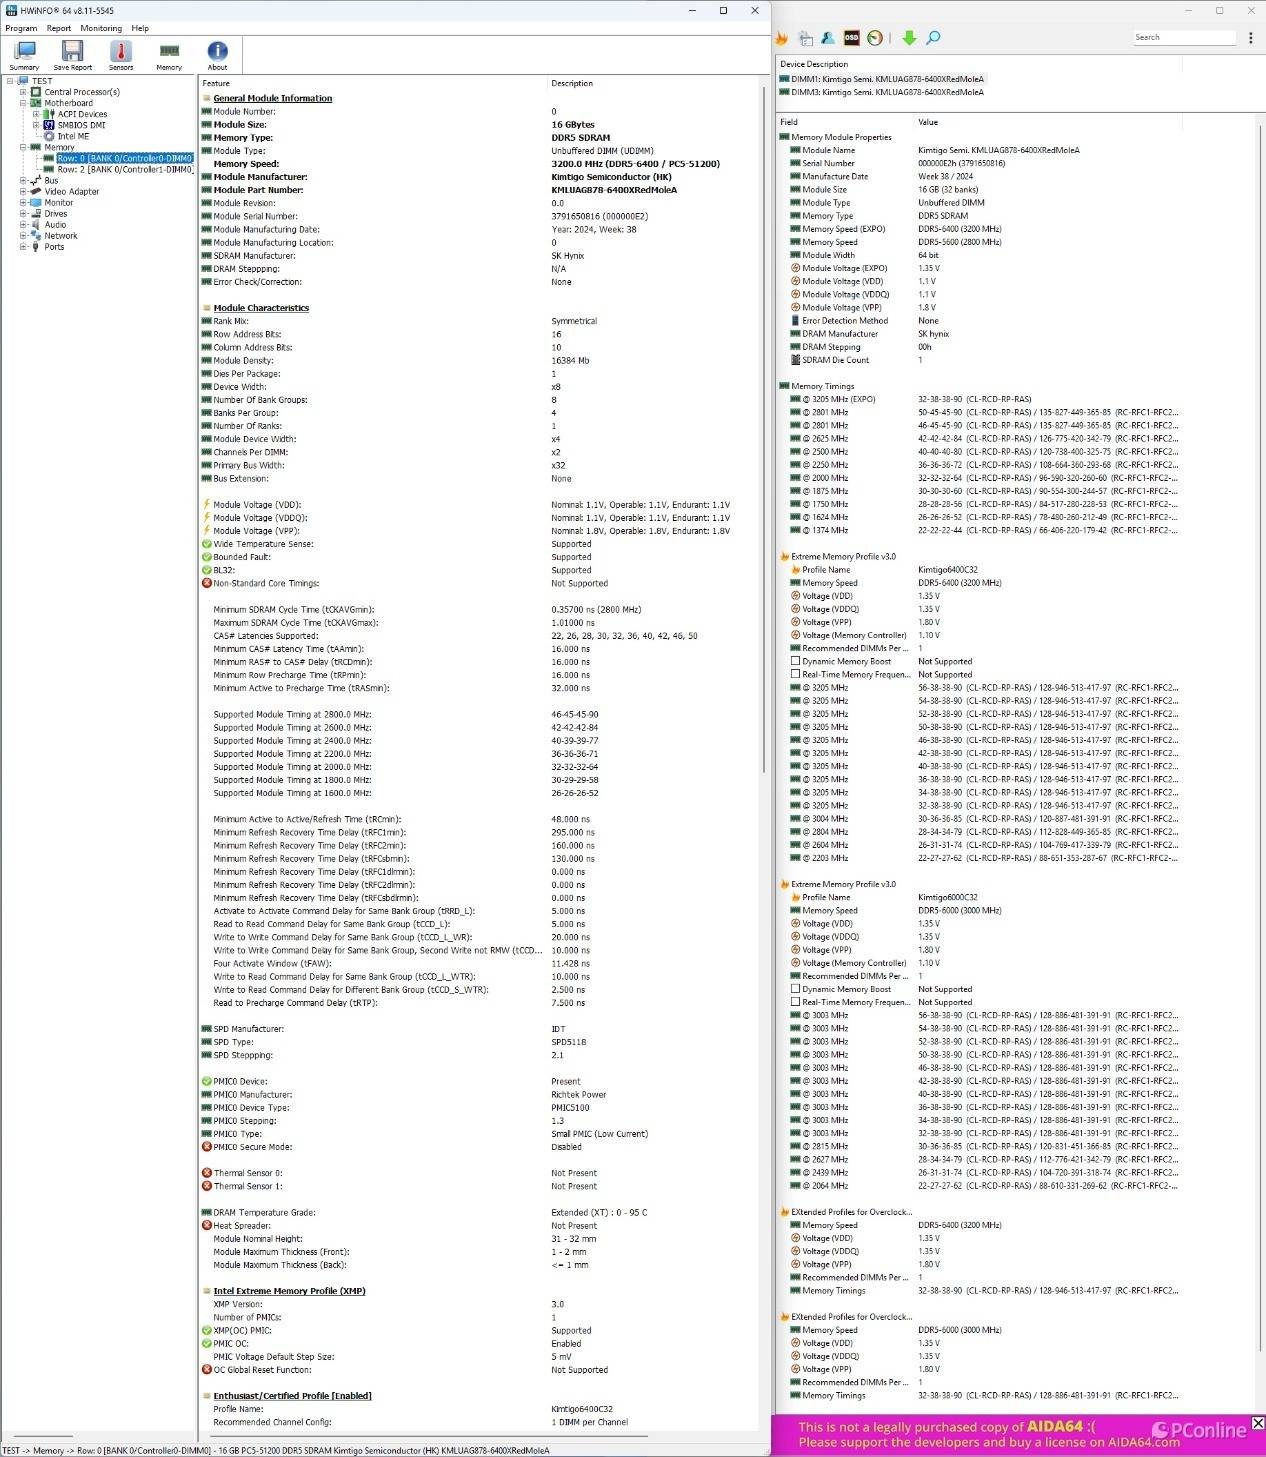Toggle Dynamic Memory Boost under Kimtigo6000C32 profile
1266x1457 pixels.
click(x=796, y=989)
